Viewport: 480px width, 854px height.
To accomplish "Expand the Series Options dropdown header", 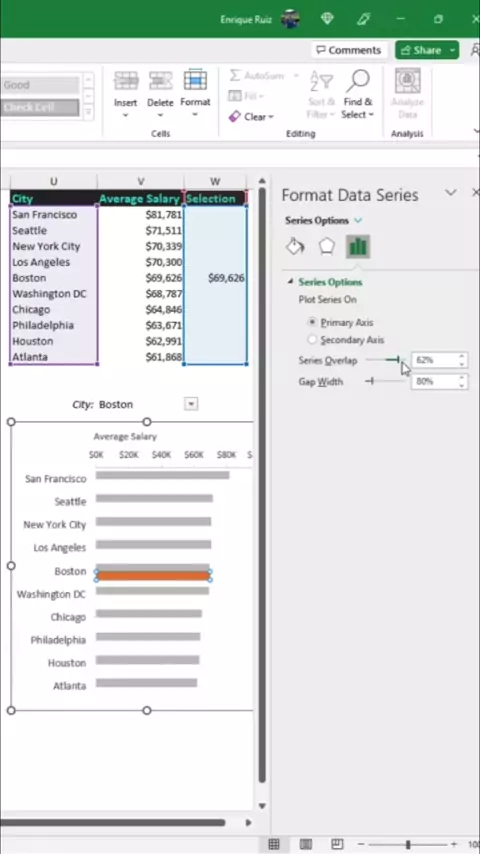I will [324, 221].
